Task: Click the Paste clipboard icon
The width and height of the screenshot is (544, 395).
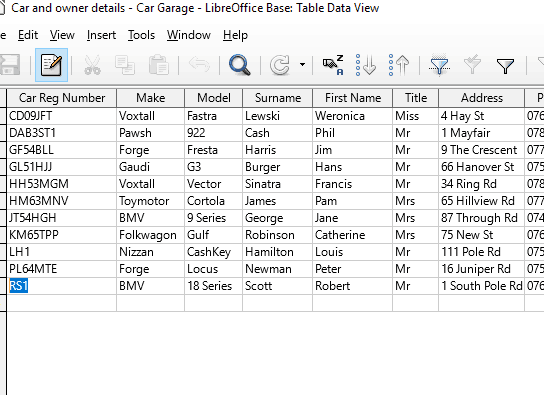Action: pos(159,65)
